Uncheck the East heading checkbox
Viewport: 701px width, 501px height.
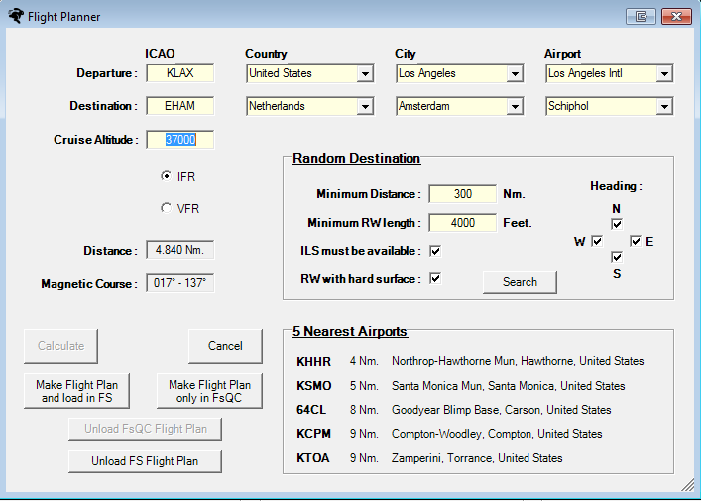[x=636, y=241]
